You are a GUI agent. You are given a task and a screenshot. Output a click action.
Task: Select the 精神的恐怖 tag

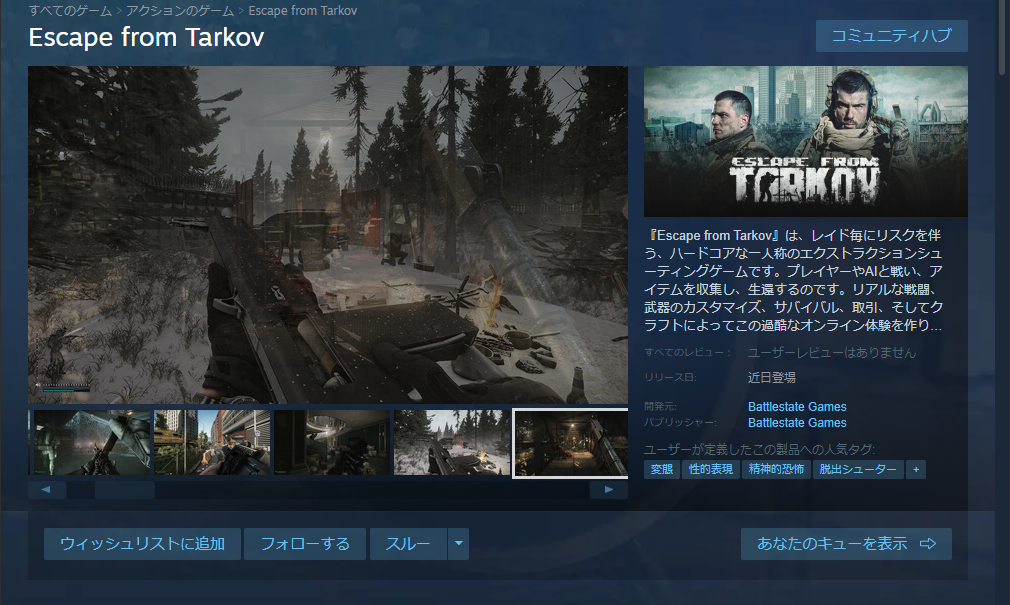[776, 469]
